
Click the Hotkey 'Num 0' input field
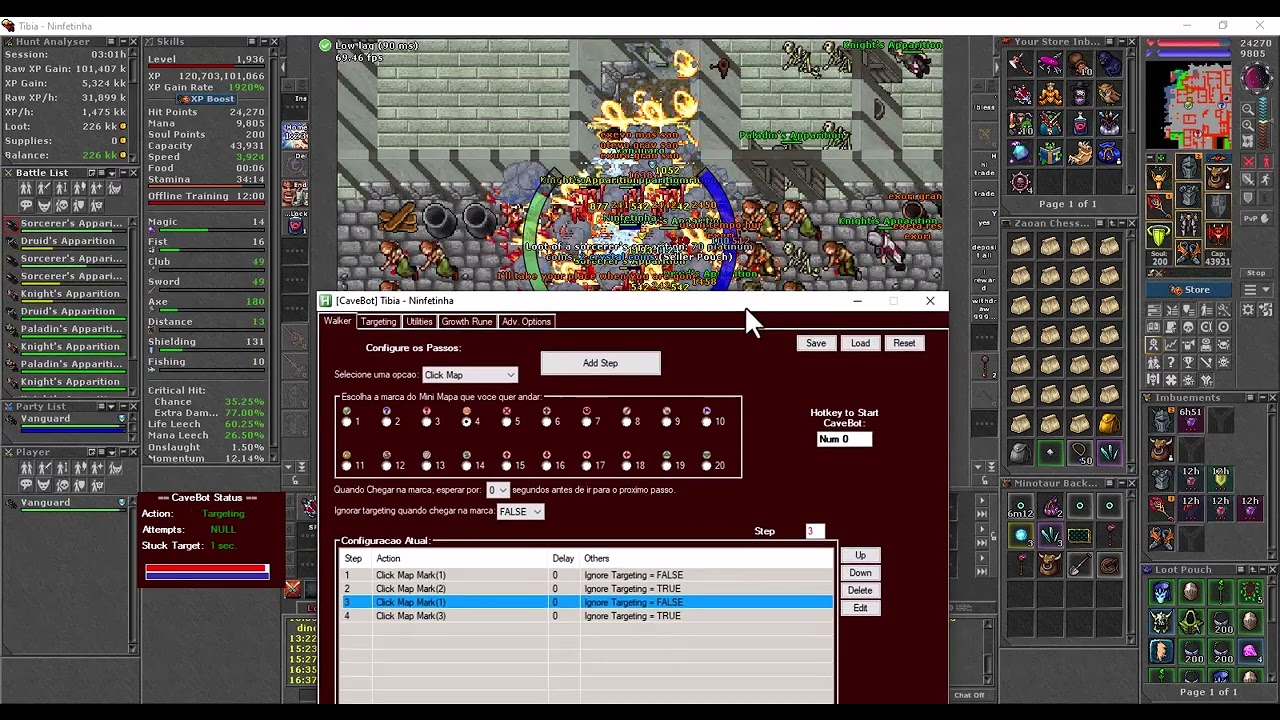[x=844, y=439]
